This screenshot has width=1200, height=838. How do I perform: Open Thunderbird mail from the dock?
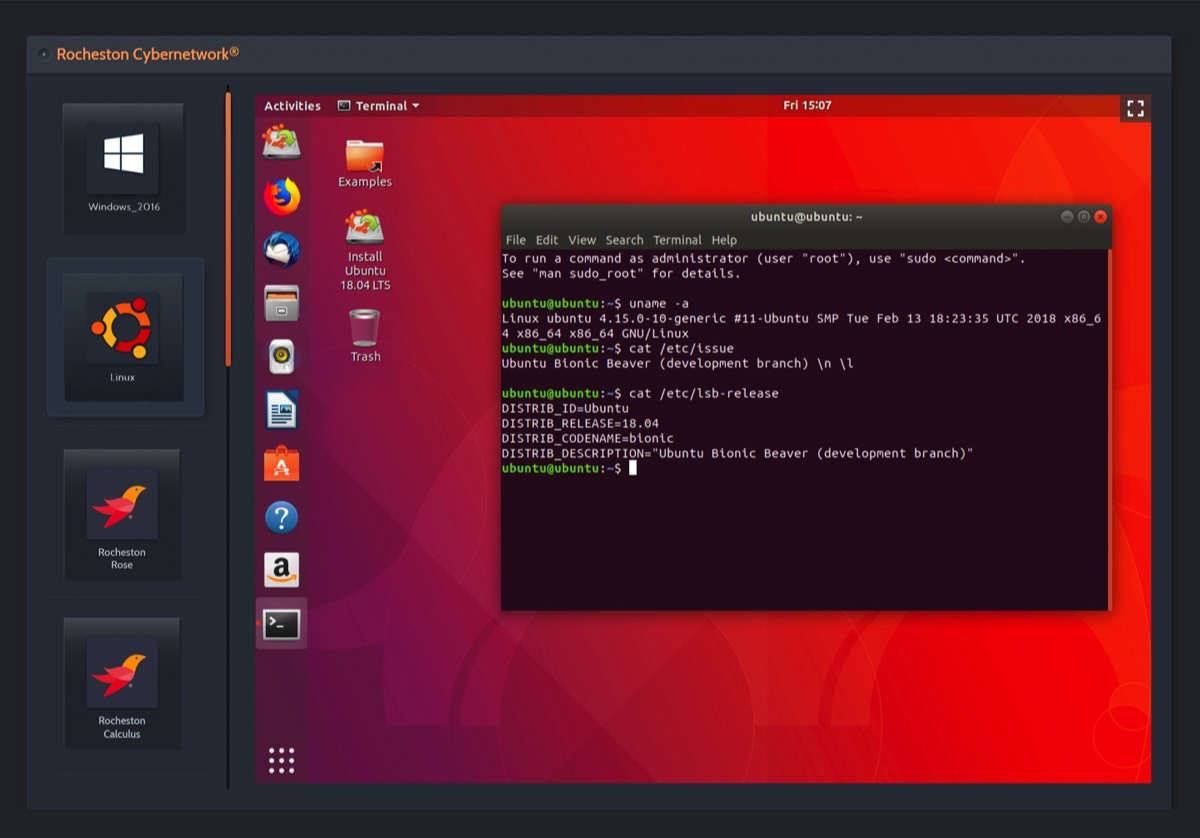(282, 249)
